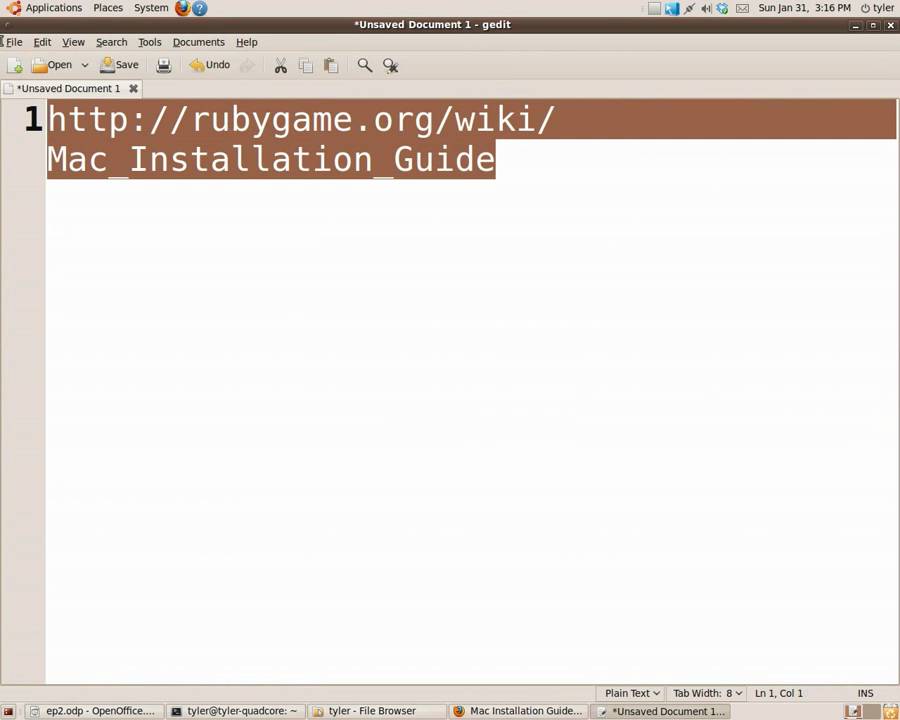
Task: Open the Tab Width dropdown
Action: point(707,694)
